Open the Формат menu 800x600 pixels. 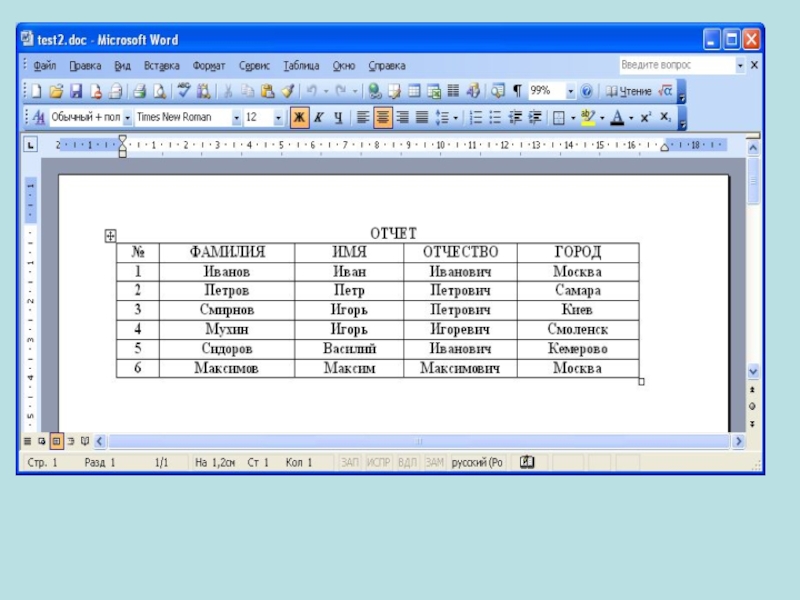coord(209,66)
